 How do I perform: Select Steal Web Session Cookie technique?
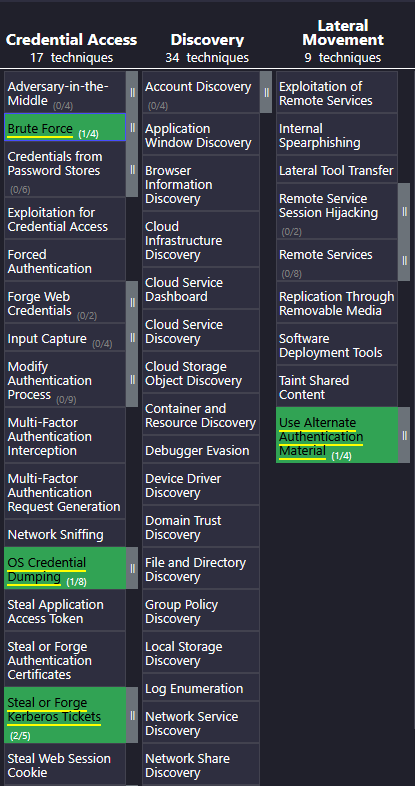coord(65,764)
